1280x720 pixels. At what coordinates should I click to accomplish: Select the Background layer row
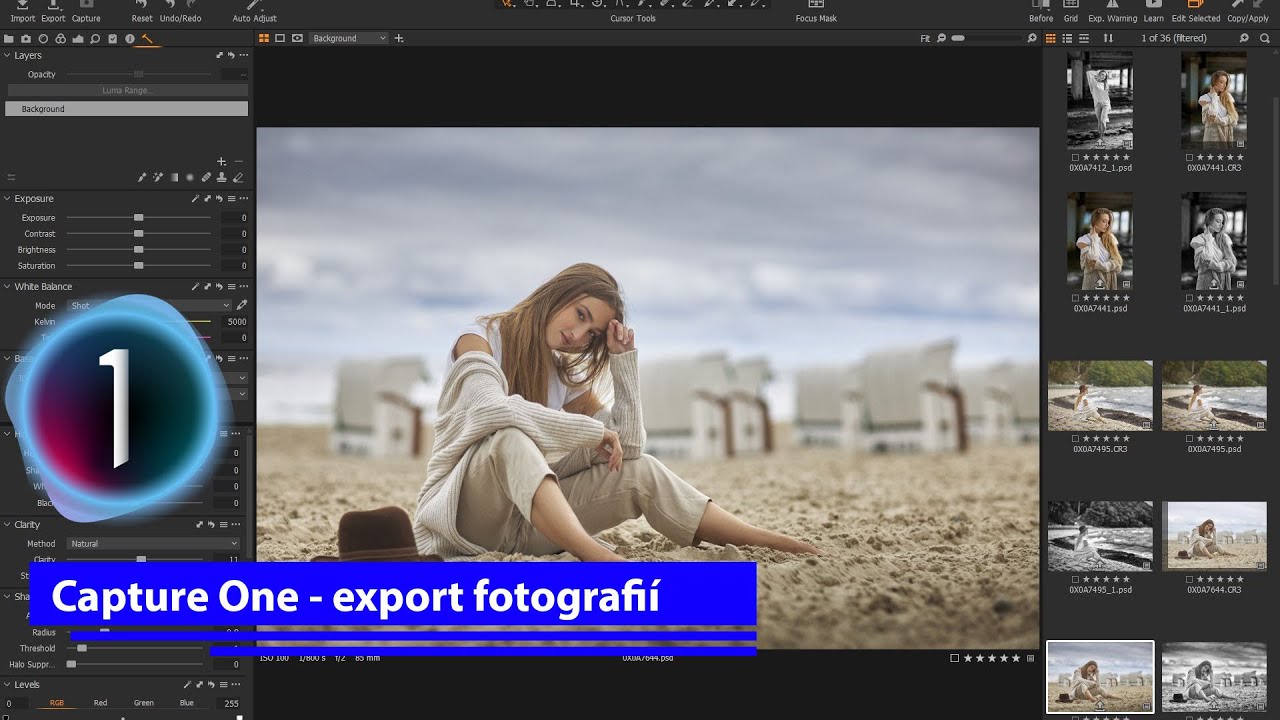pyautogui.click(x=127, y=109)
